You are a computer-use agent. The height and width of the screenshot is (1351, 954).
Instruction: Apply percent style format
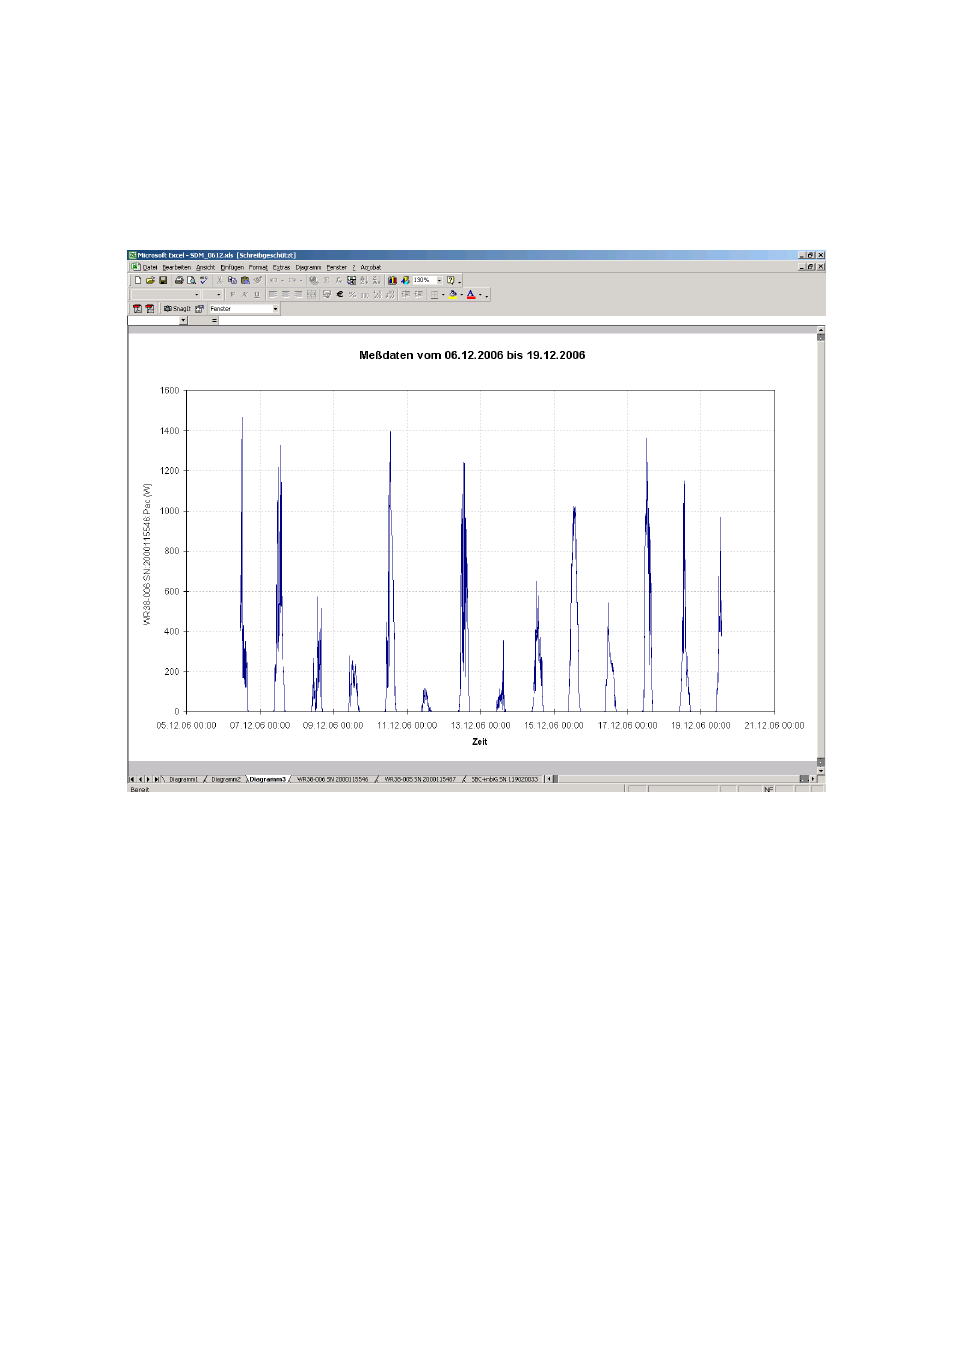click(x=352, y=295)
